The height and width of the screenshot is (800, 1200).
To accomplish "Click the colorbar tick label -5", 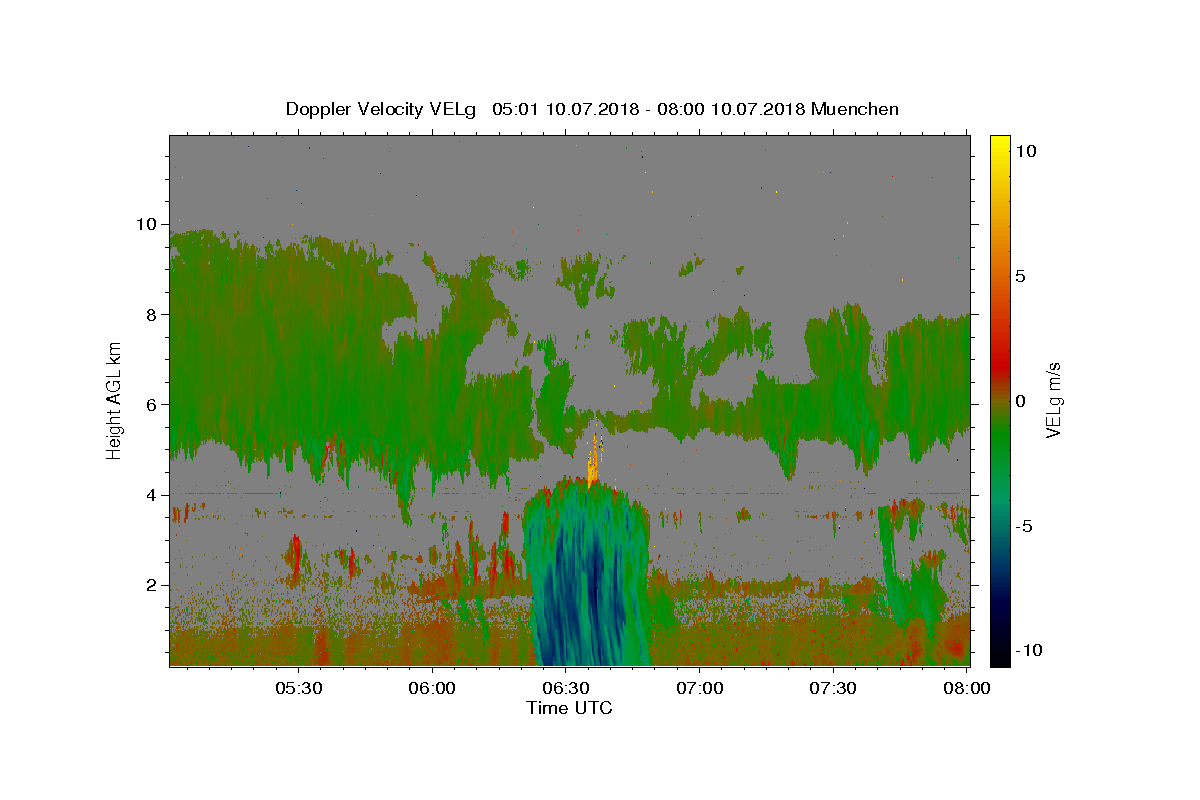I will tap(1025, 526).
